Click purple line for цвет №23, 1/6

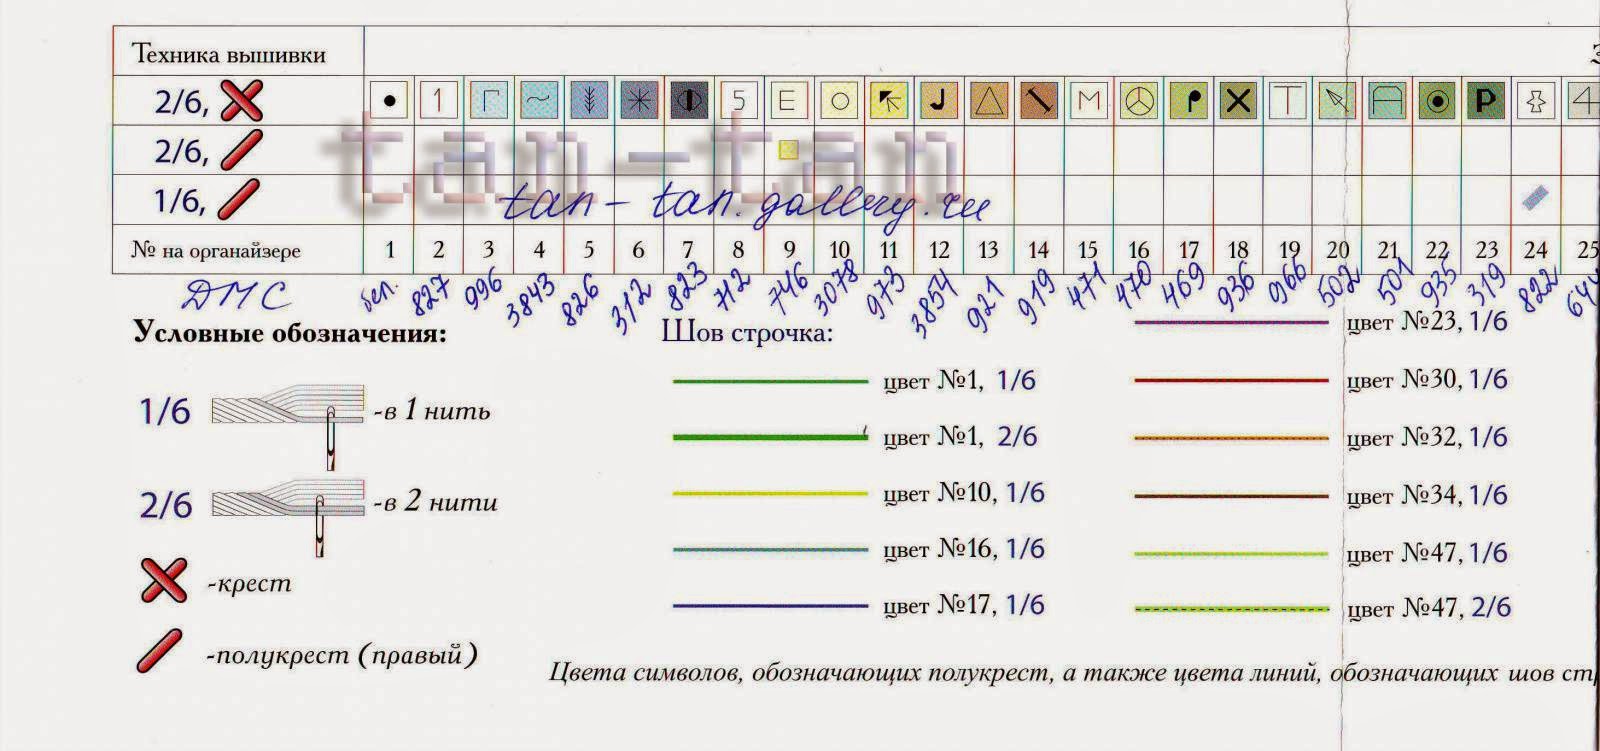pyautogui.click(x=1231, y=322)
